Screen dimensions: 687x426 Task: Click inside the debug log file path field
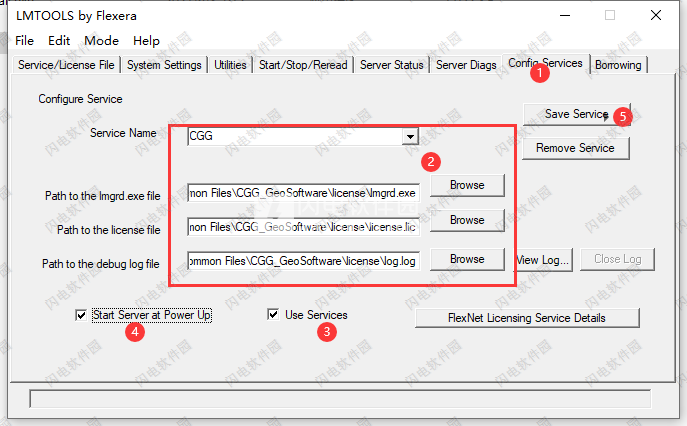click(303, 260)
